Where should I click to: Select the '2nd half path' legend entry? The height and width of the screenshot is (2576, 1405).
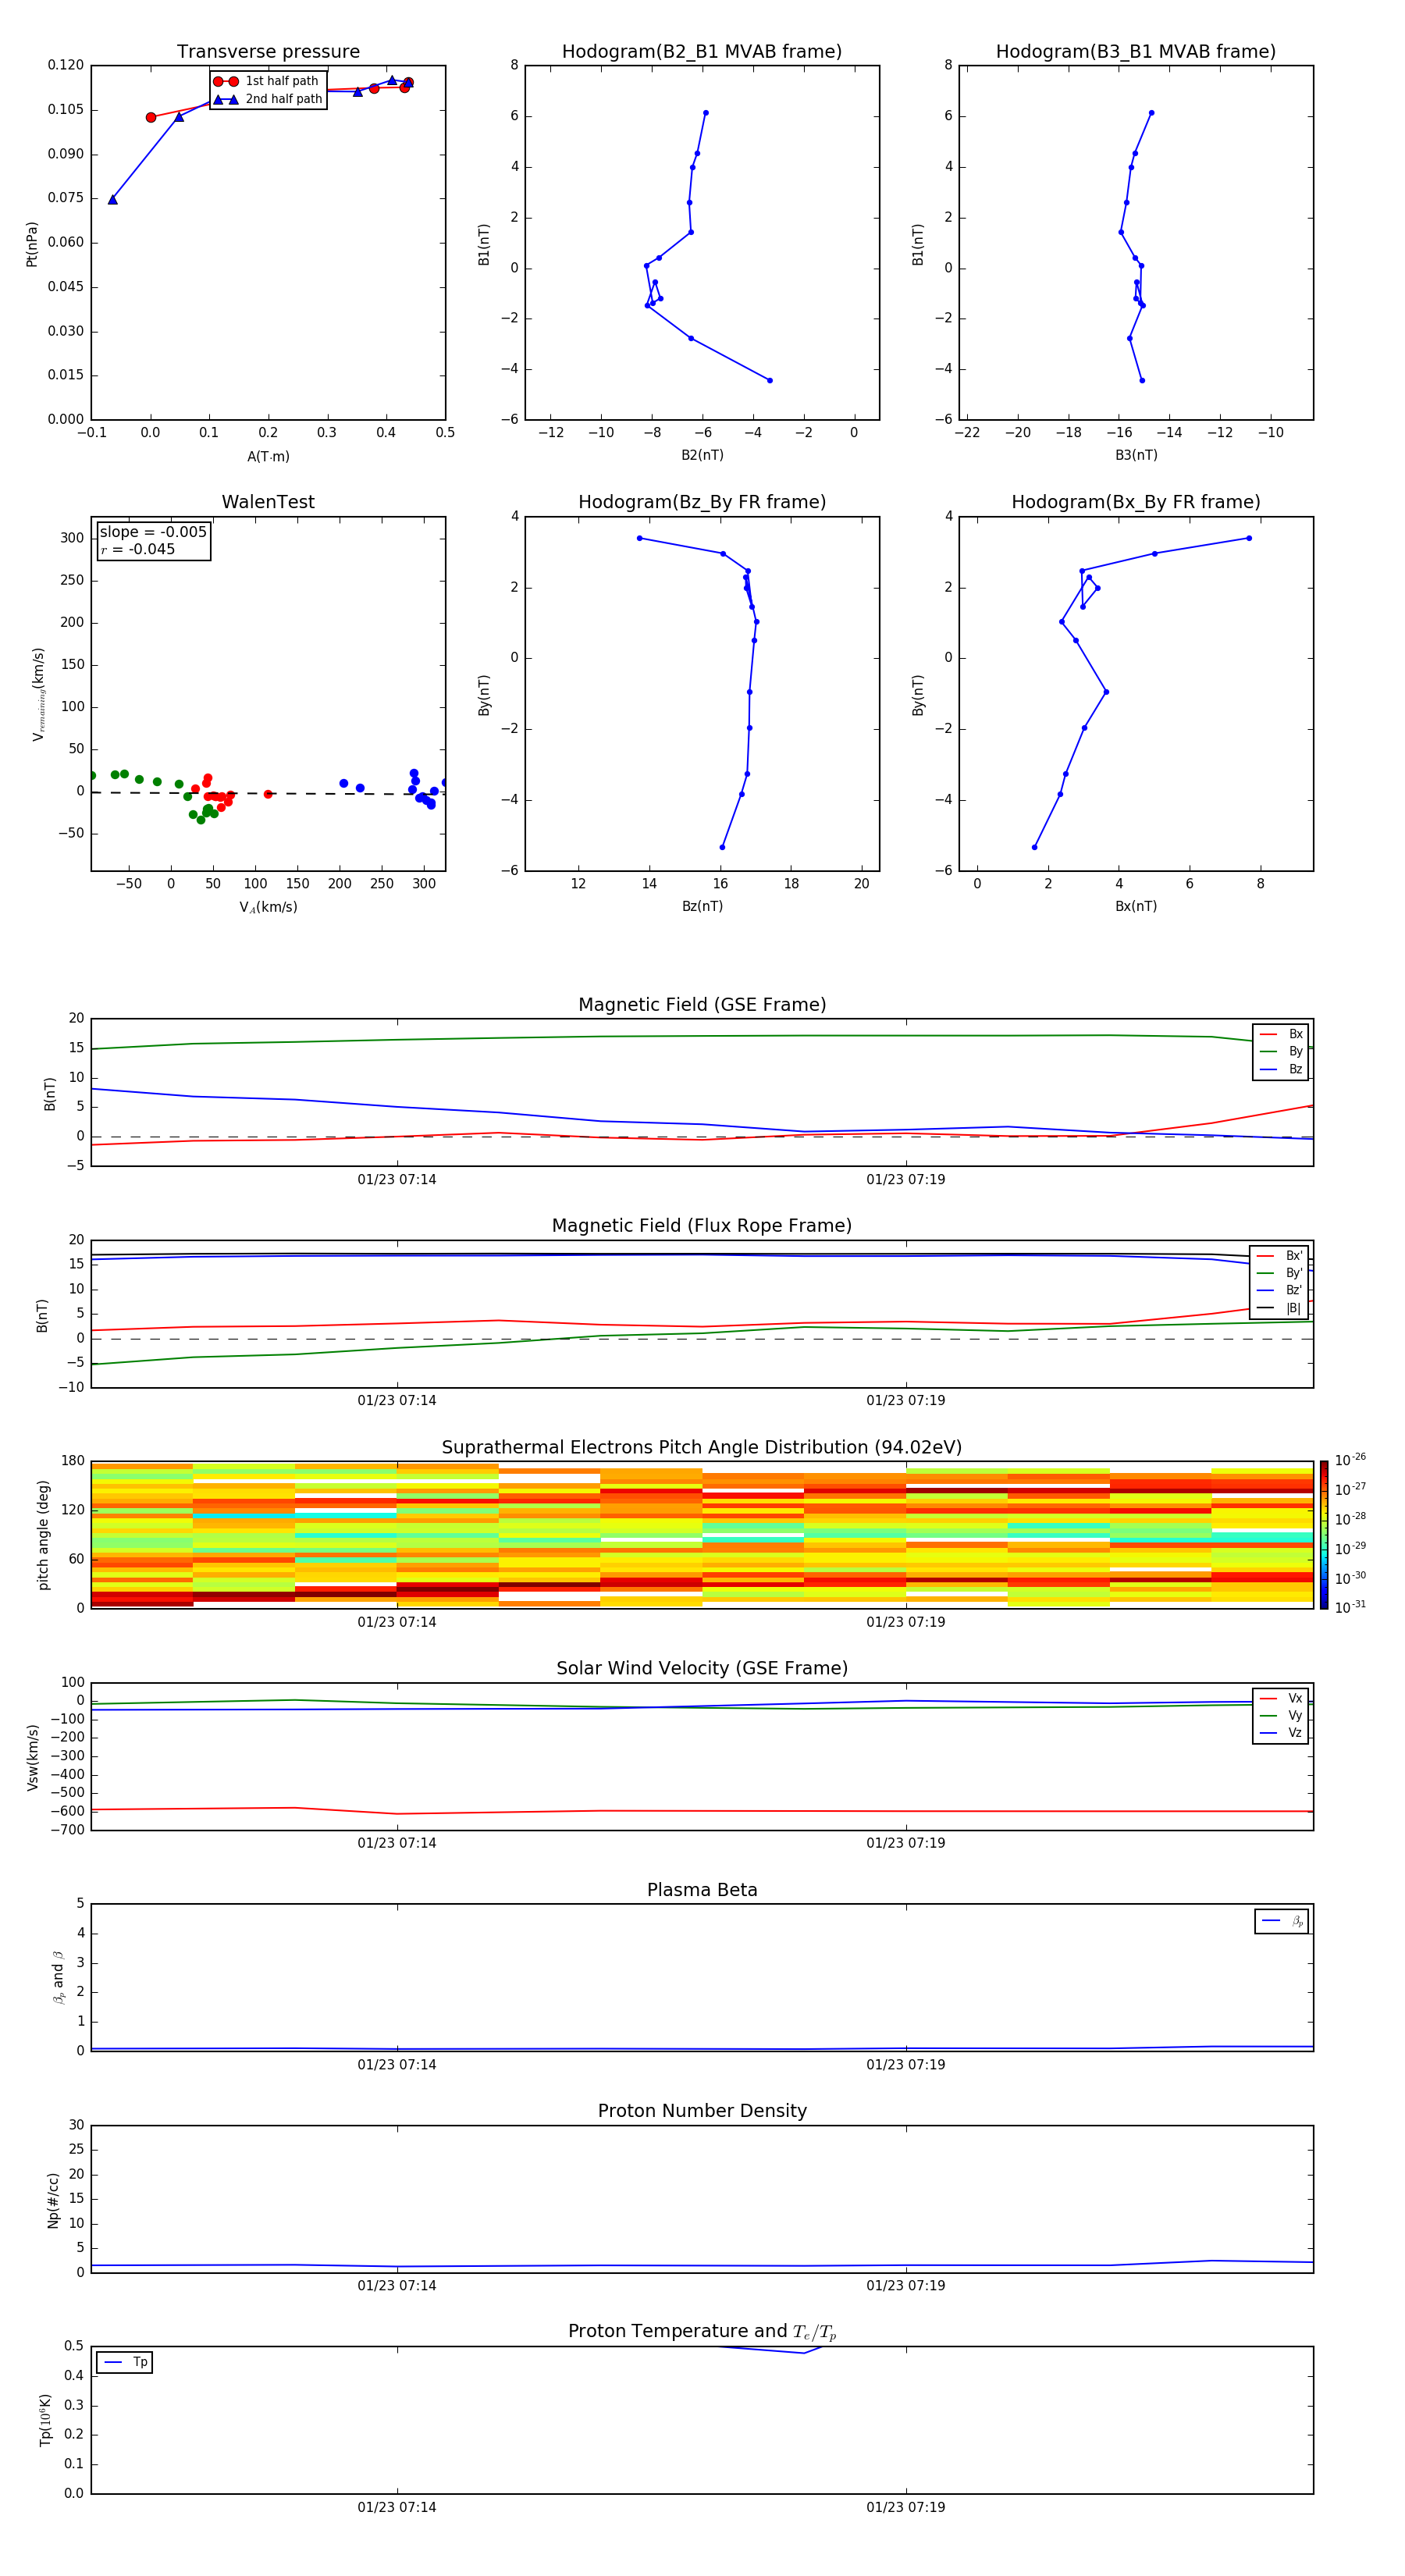(267, 99)
